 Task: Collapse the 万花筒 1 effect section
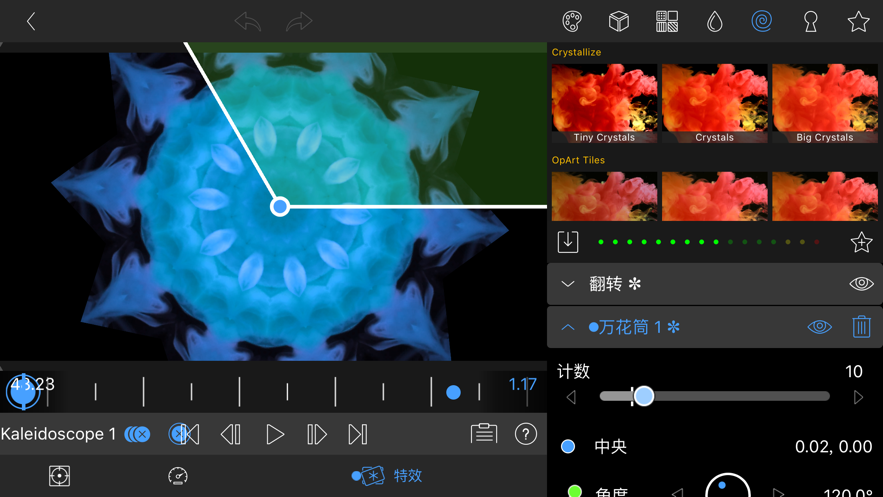(x=568, y=327)
